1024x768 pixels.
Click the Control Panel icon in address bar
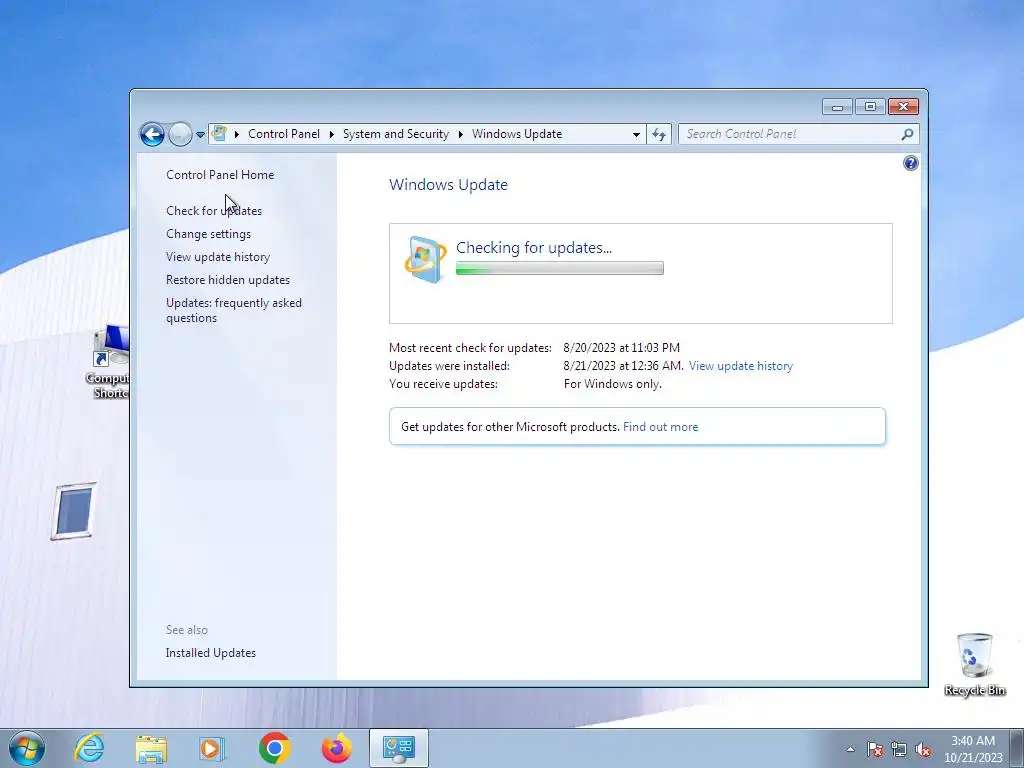[219, 133]
